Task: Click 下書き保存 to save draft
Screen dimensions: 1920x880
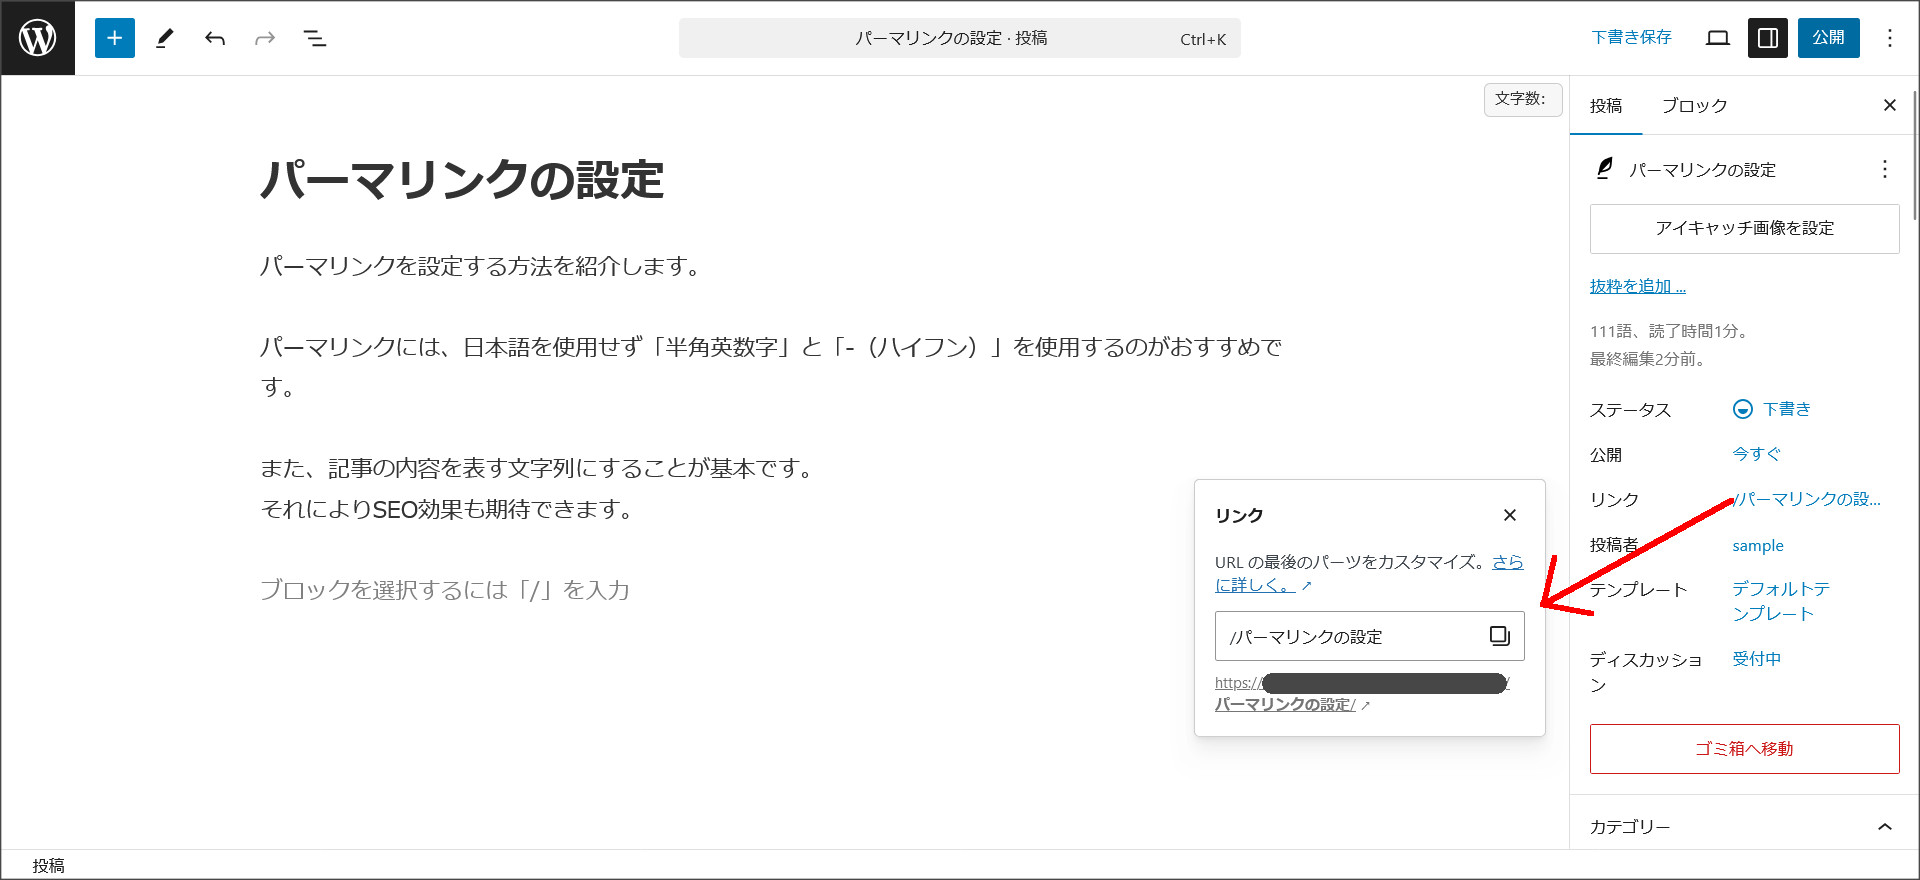Action: 1631,38
